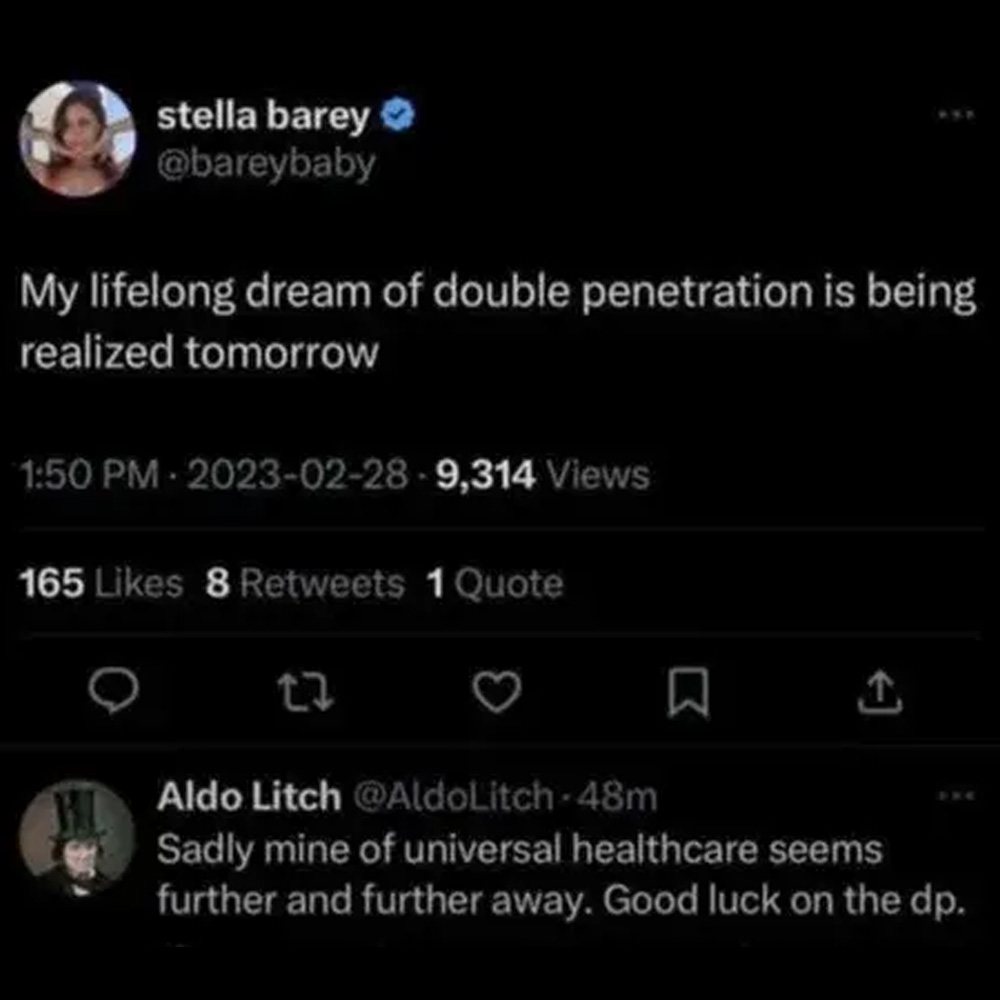Click the reply speech bubble icon
The width and height of the screenshot is (1000, 1000).
pyautogui.click(x=114, y=691)
